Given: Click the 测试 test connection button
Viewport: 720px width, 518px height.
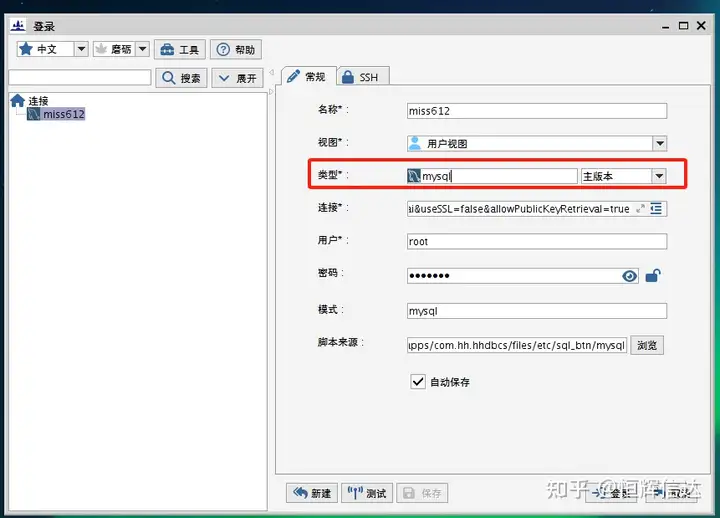Looking at the screenshot, I should pyautogui.click(x=367, y=493).
